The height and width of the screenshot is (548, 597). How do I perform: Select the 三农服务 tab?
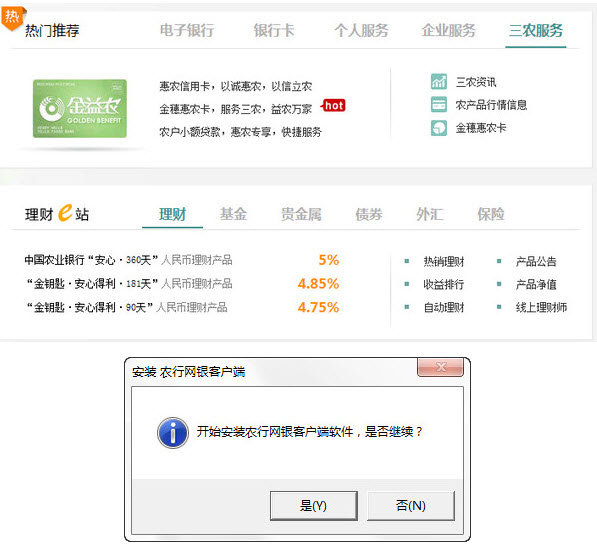[536, 30]
